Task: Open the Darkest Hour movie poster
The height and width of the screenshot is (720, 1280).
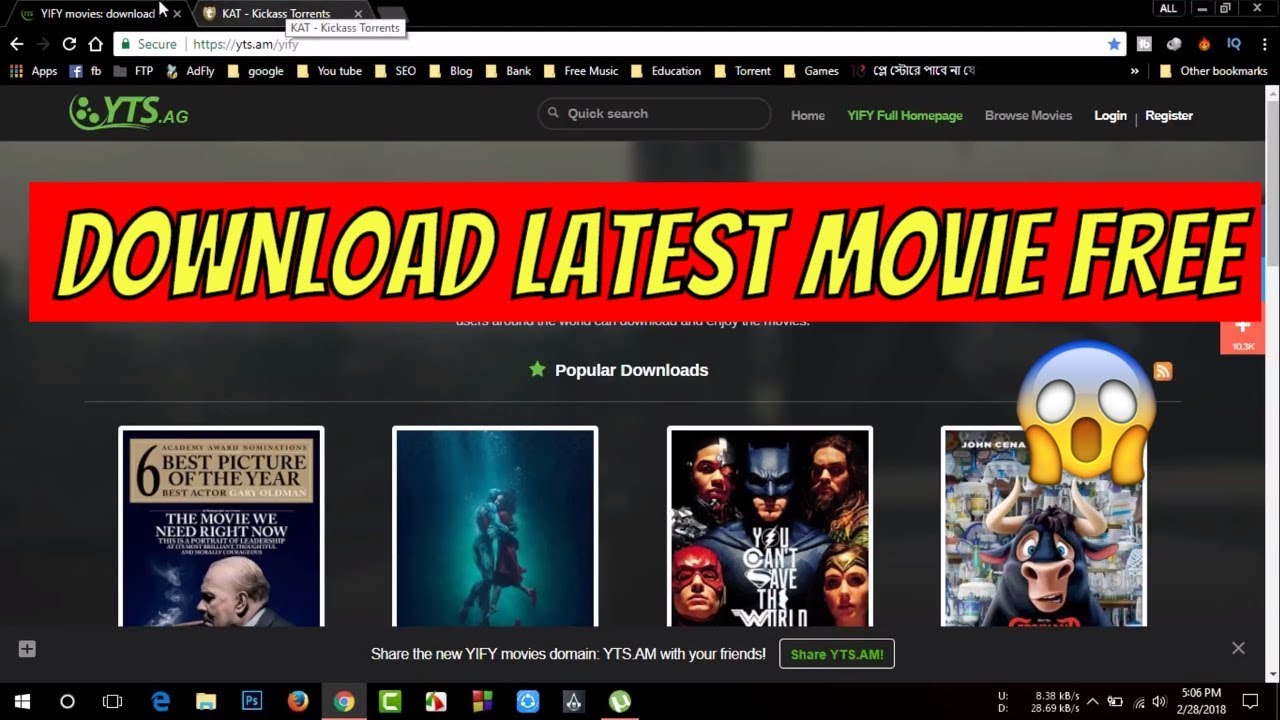Action: [221, 527]
